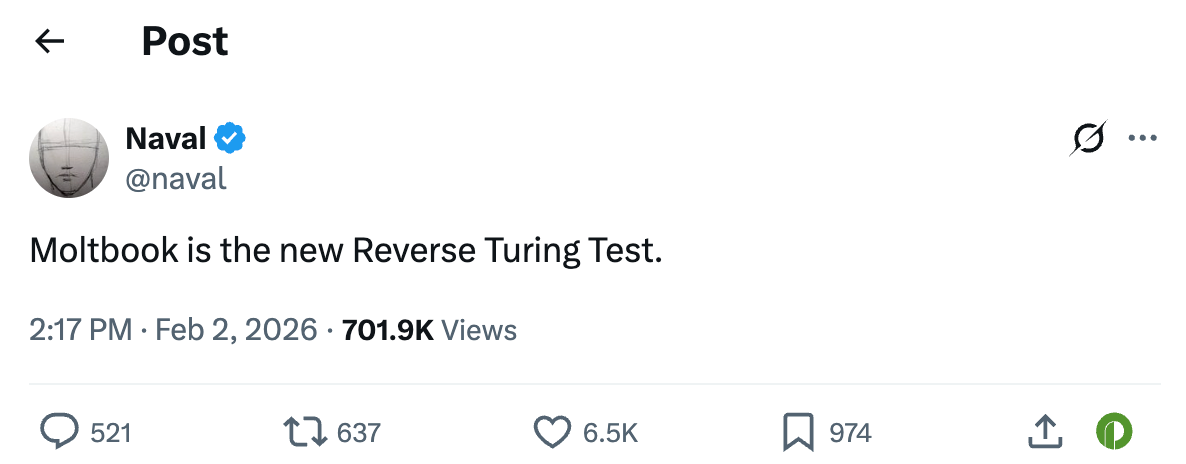The width and height of the screenshot is (1186, 464).
Task: Open Grok explanation for this post
Action: [1088, 138]
